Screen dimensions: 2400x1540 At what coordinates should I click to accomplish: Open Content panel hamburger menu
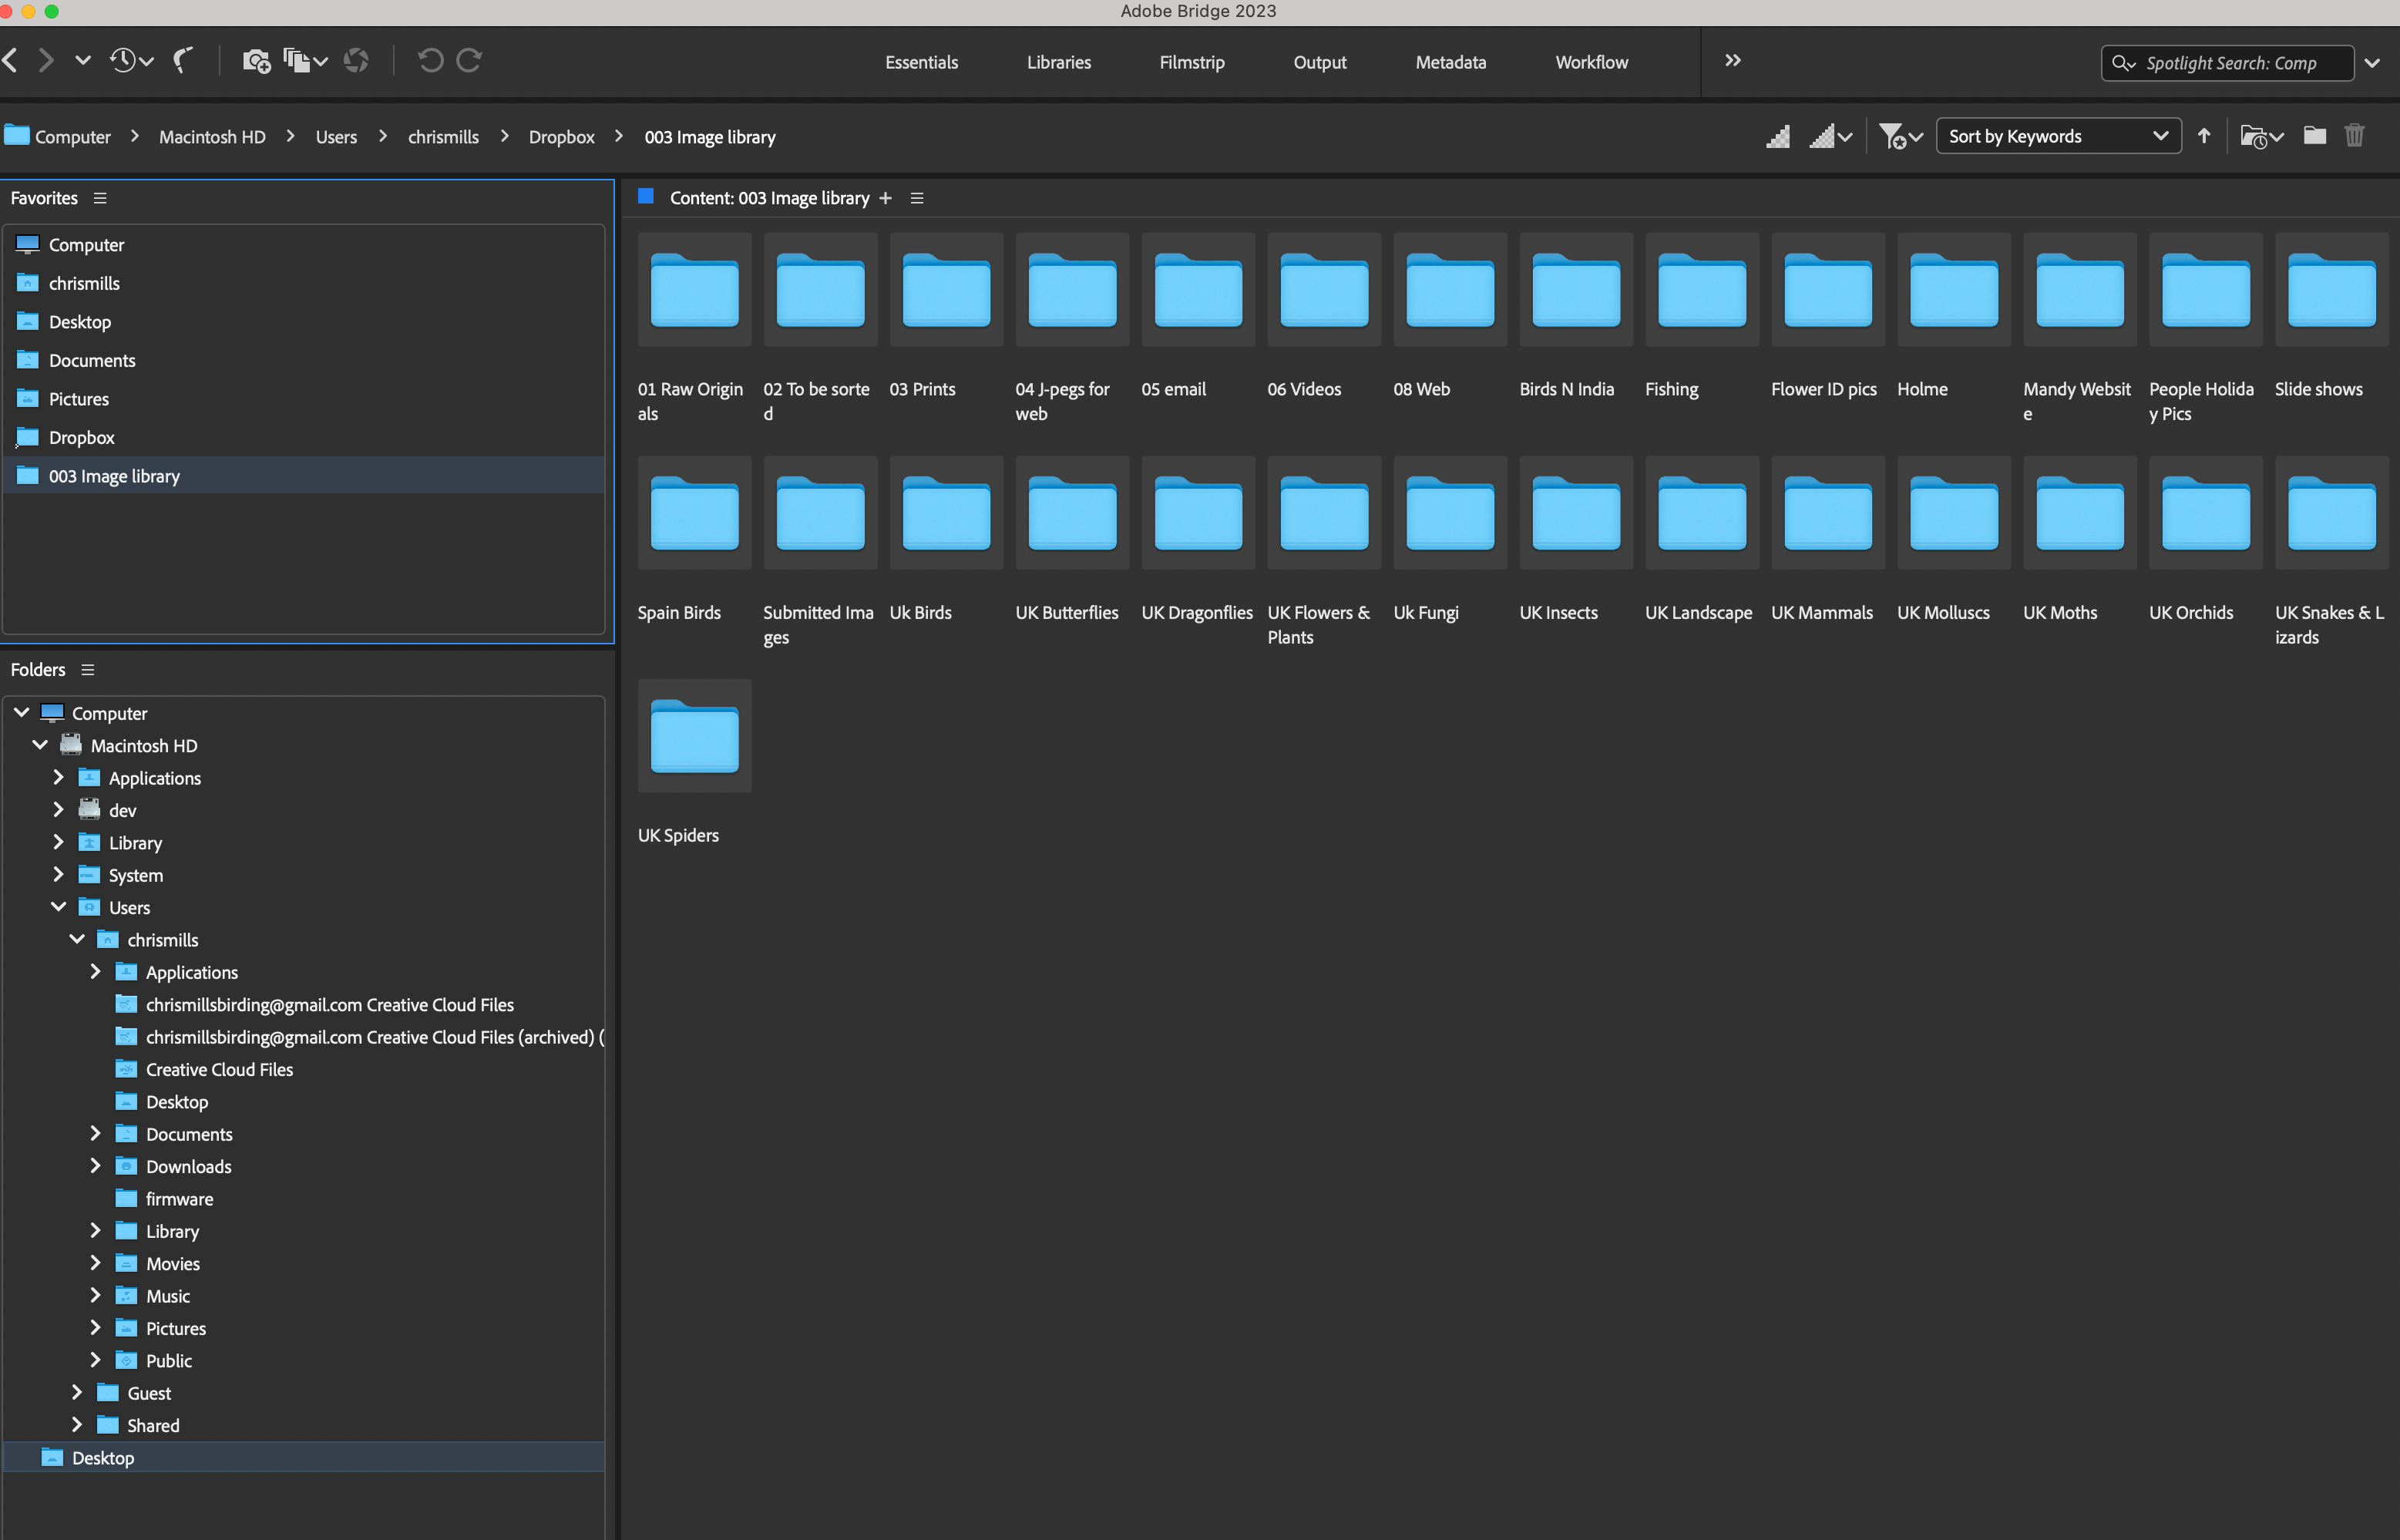point(916,198)
